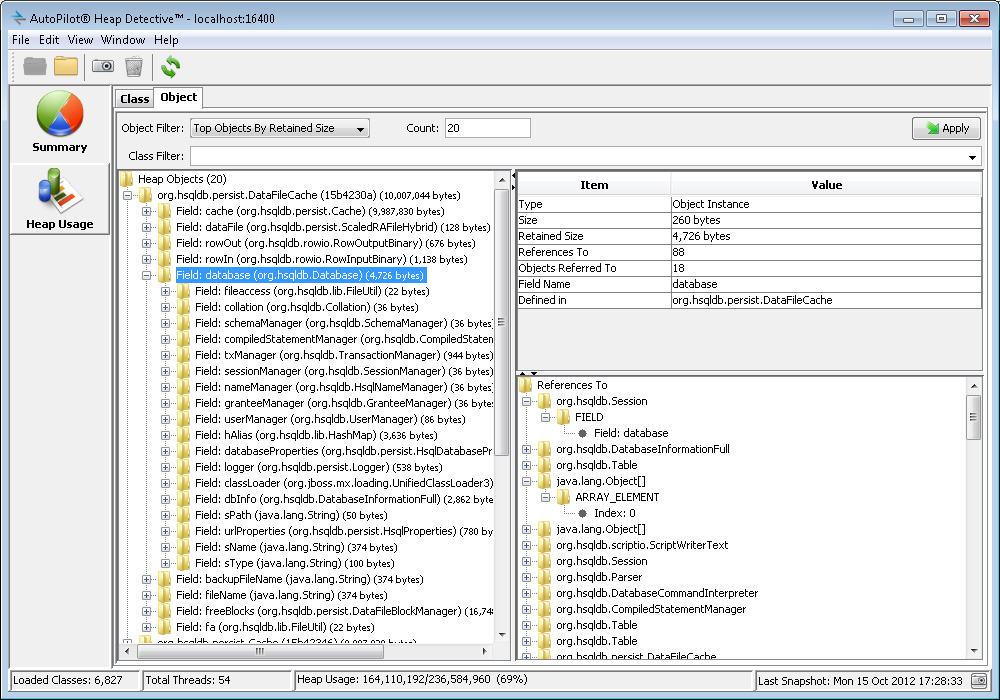The width and height of the screenshot is (1000, 700).
Task: Click folder icon beside Field: userManager
Action: 184,419
